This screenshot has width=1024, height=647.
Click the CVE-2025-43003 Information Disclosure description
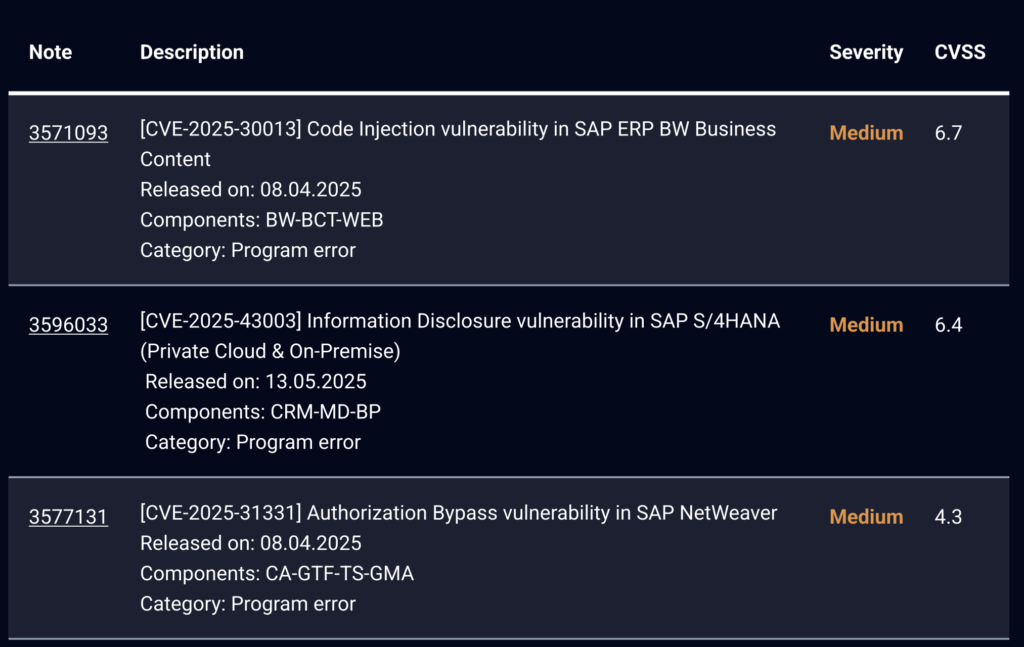459,321
